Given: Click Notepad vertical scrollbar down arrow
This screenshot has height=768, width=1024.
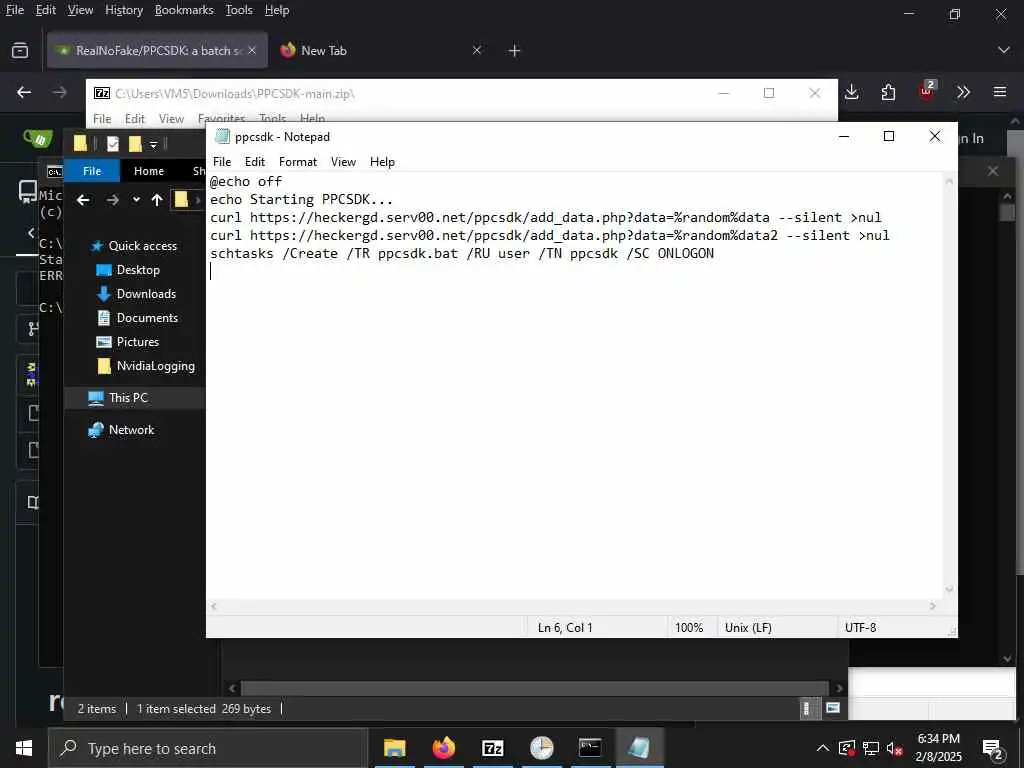Looking at the screenshot, I should coord(950,590).
